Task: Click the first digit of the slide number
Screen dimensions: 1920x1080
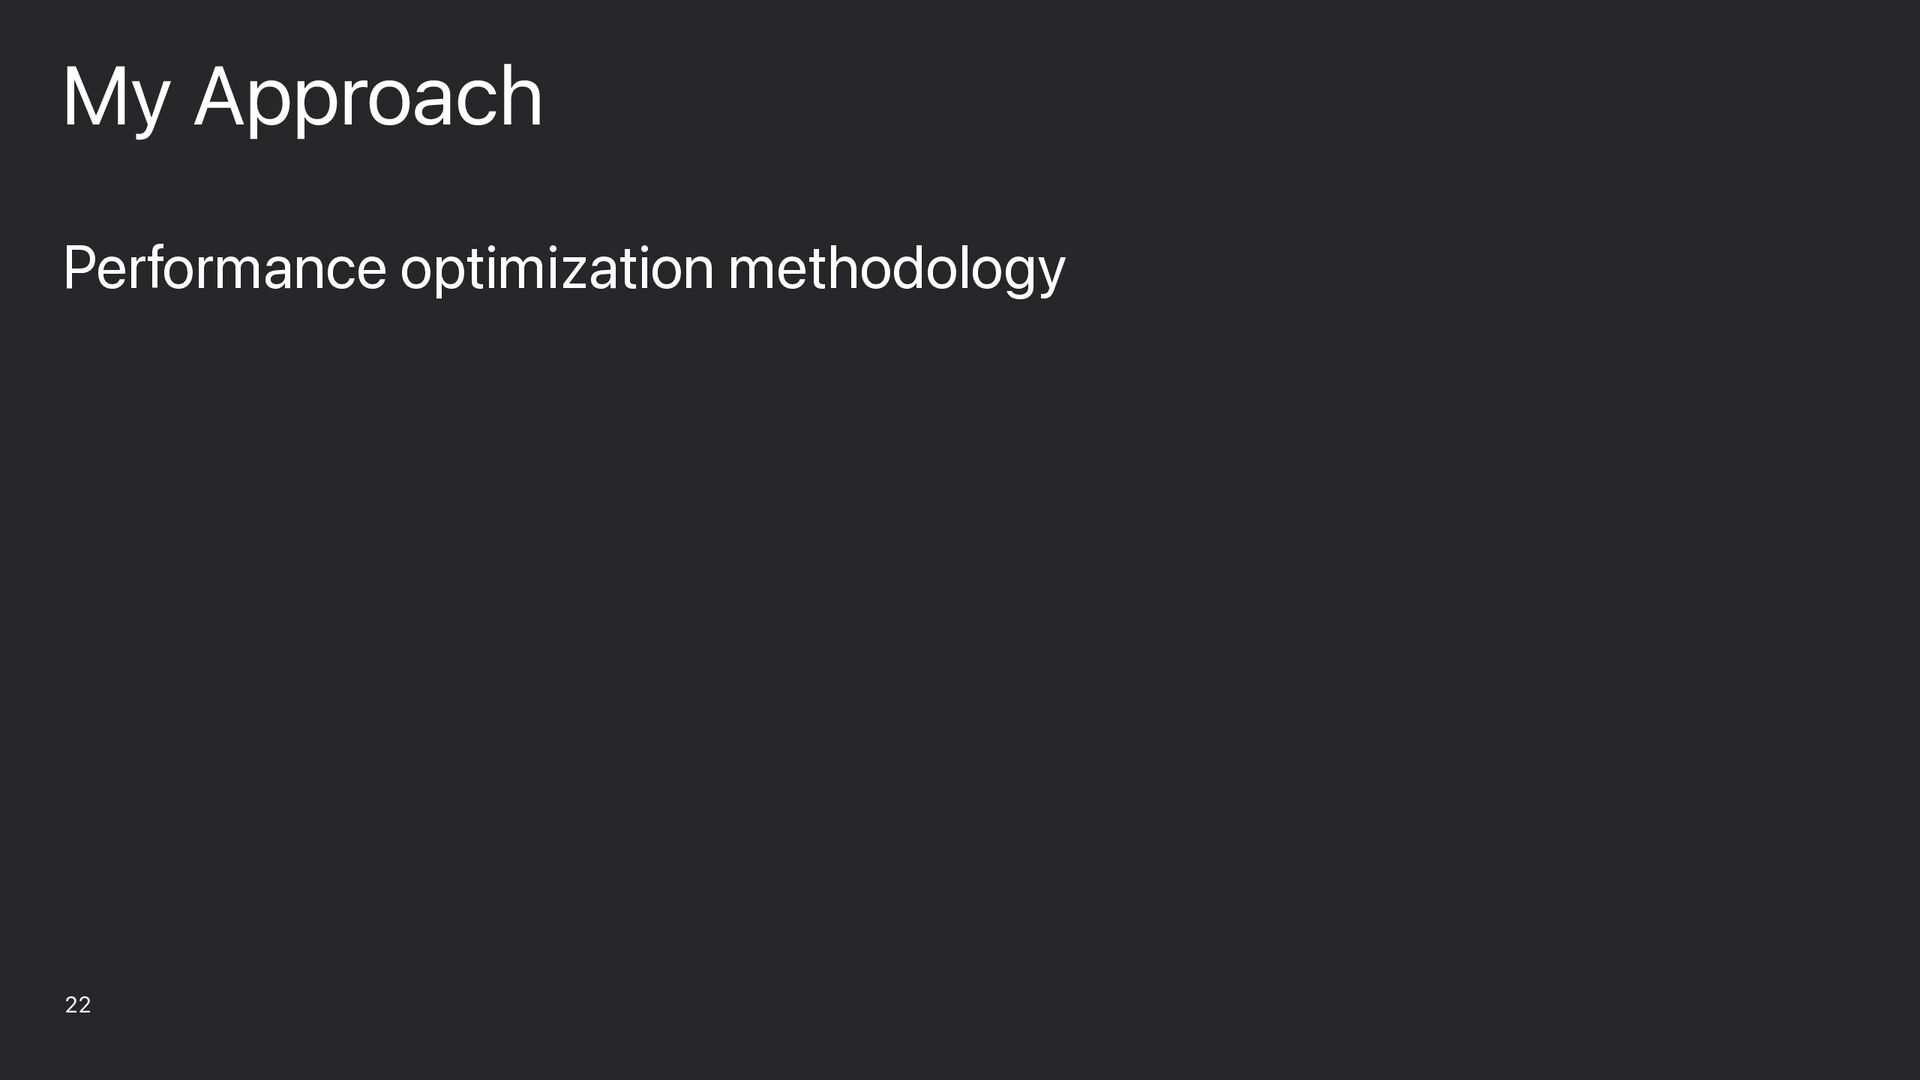Action: (x=71, y=1005)
